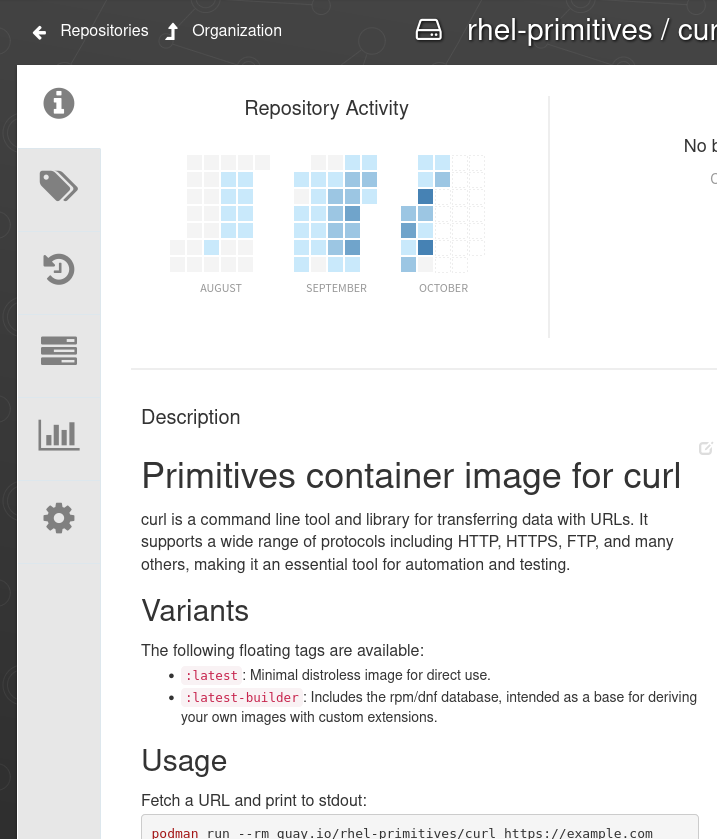
Task: Click the October activity heatmap grid
Action: pyautogui.click(x=443, y=213)
